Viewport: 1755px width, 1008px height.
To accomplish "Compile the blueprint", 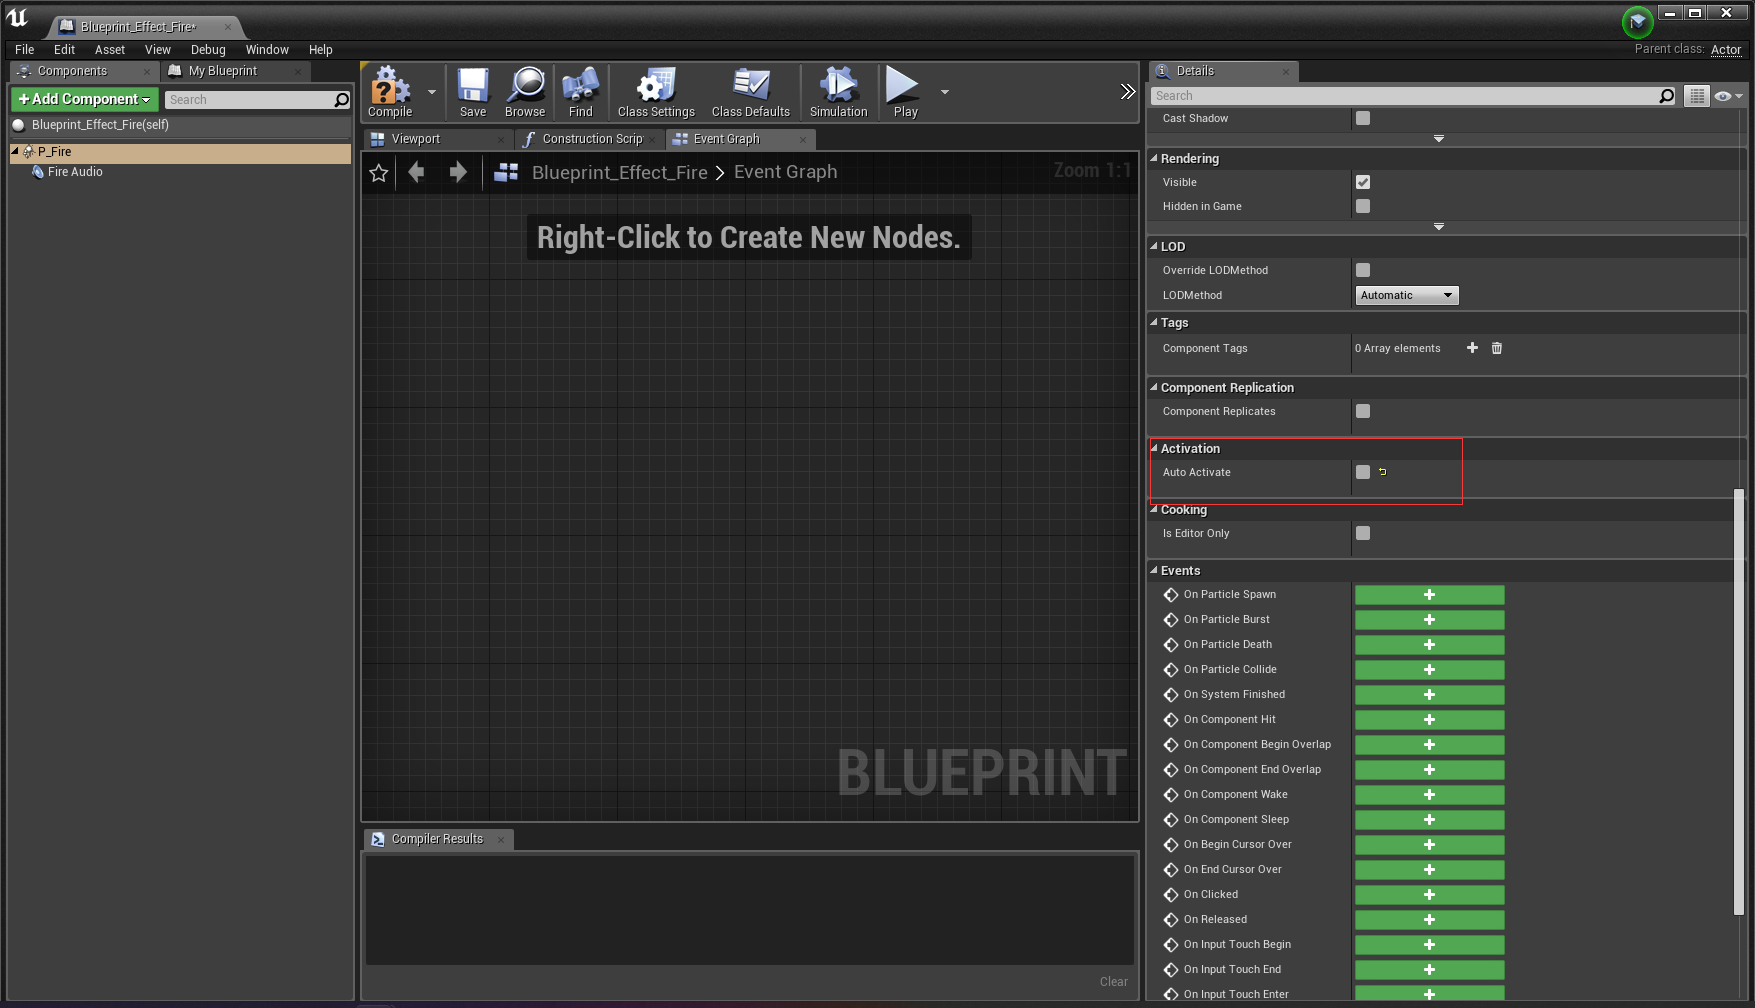I will pyautogui.click(x=390, y=93).
